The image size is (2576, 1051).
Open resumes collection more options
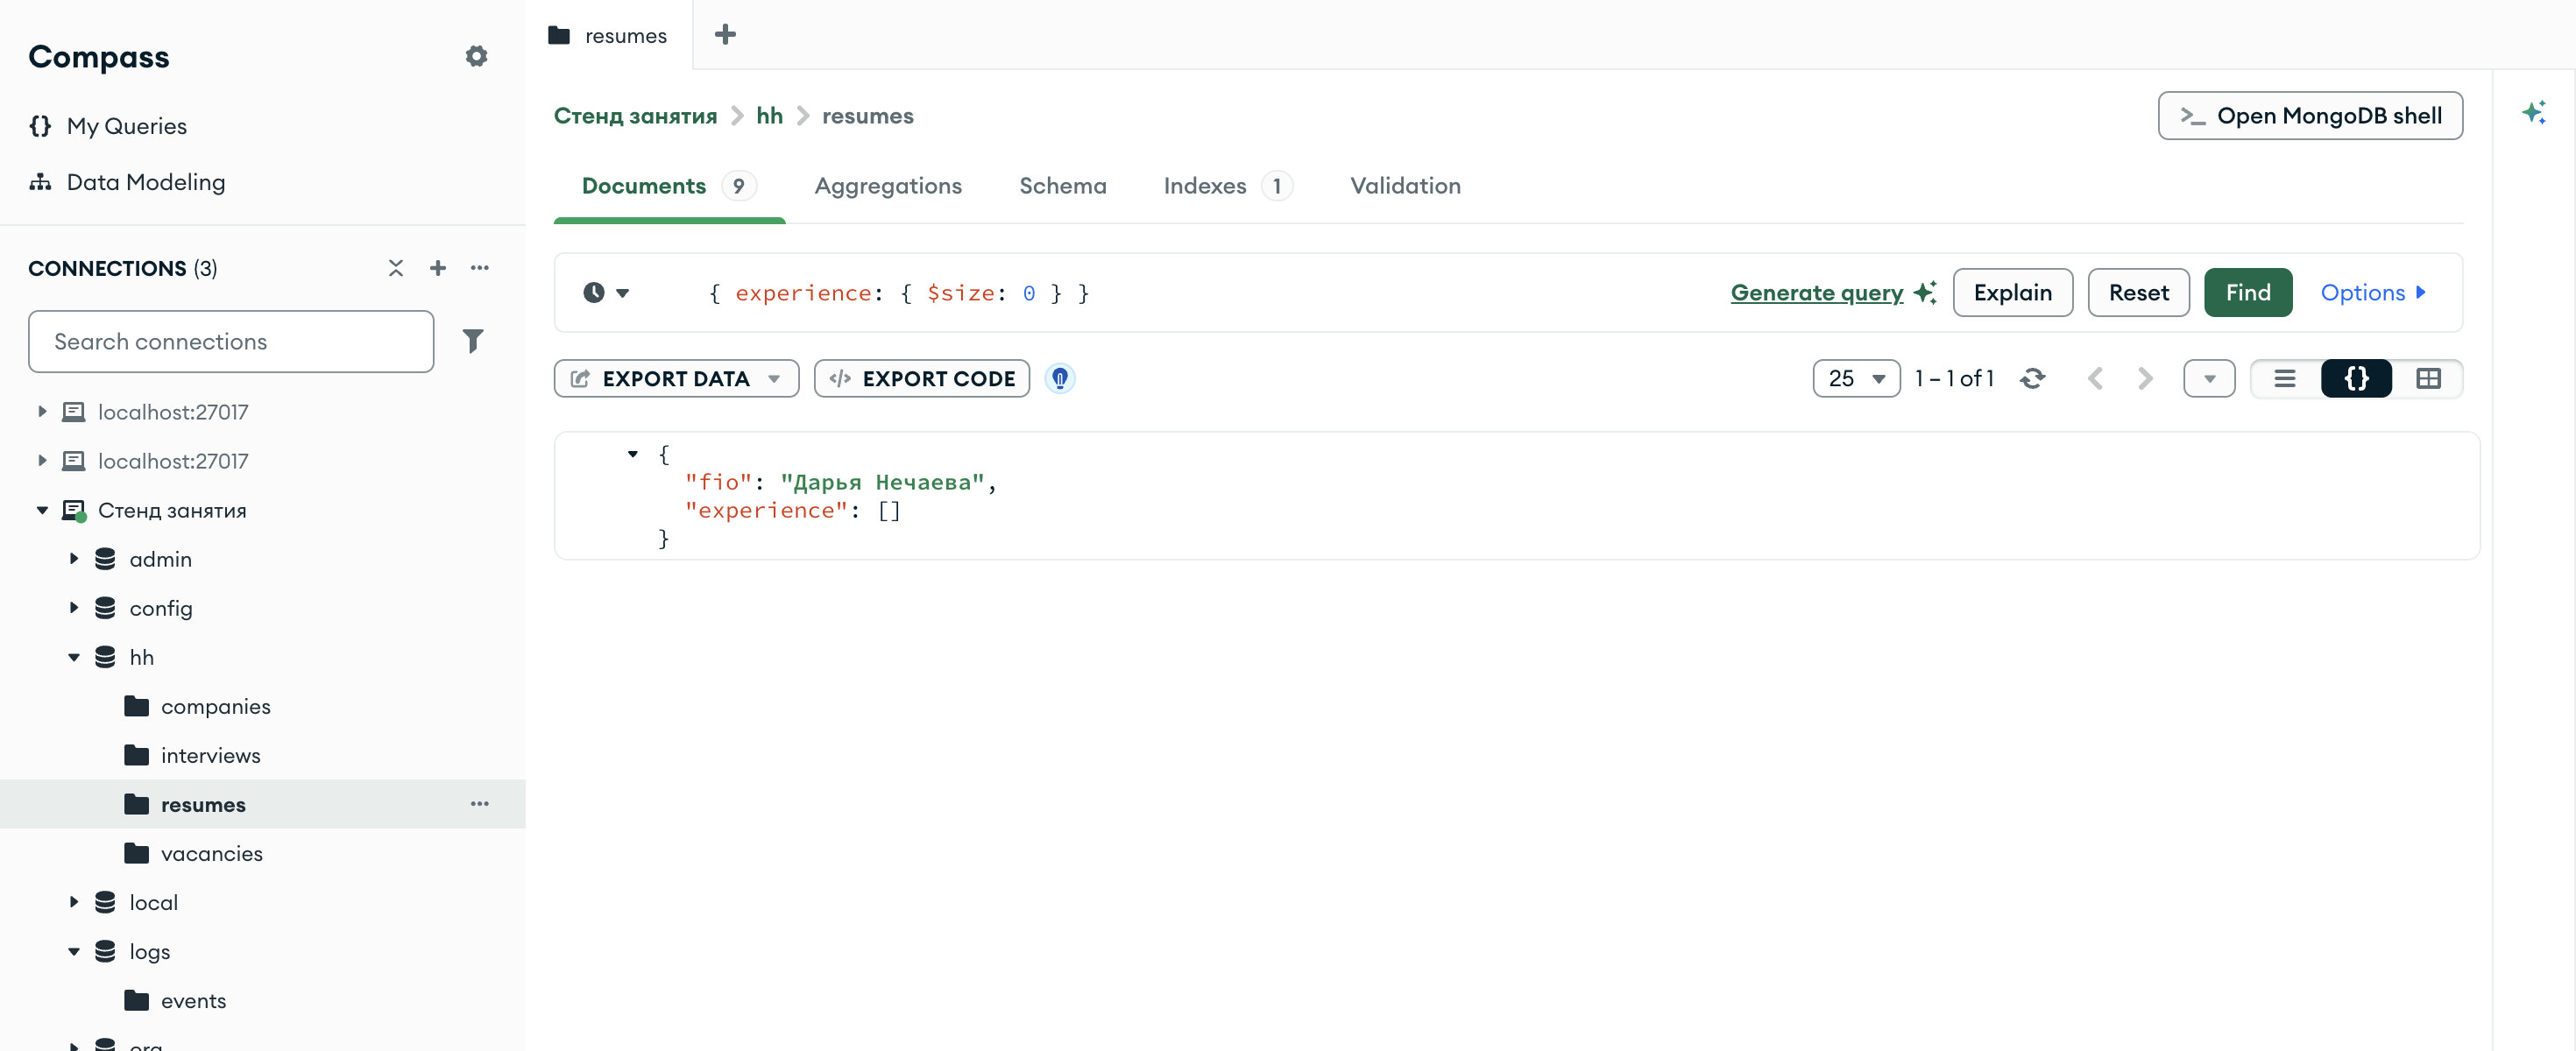[480, 804]
